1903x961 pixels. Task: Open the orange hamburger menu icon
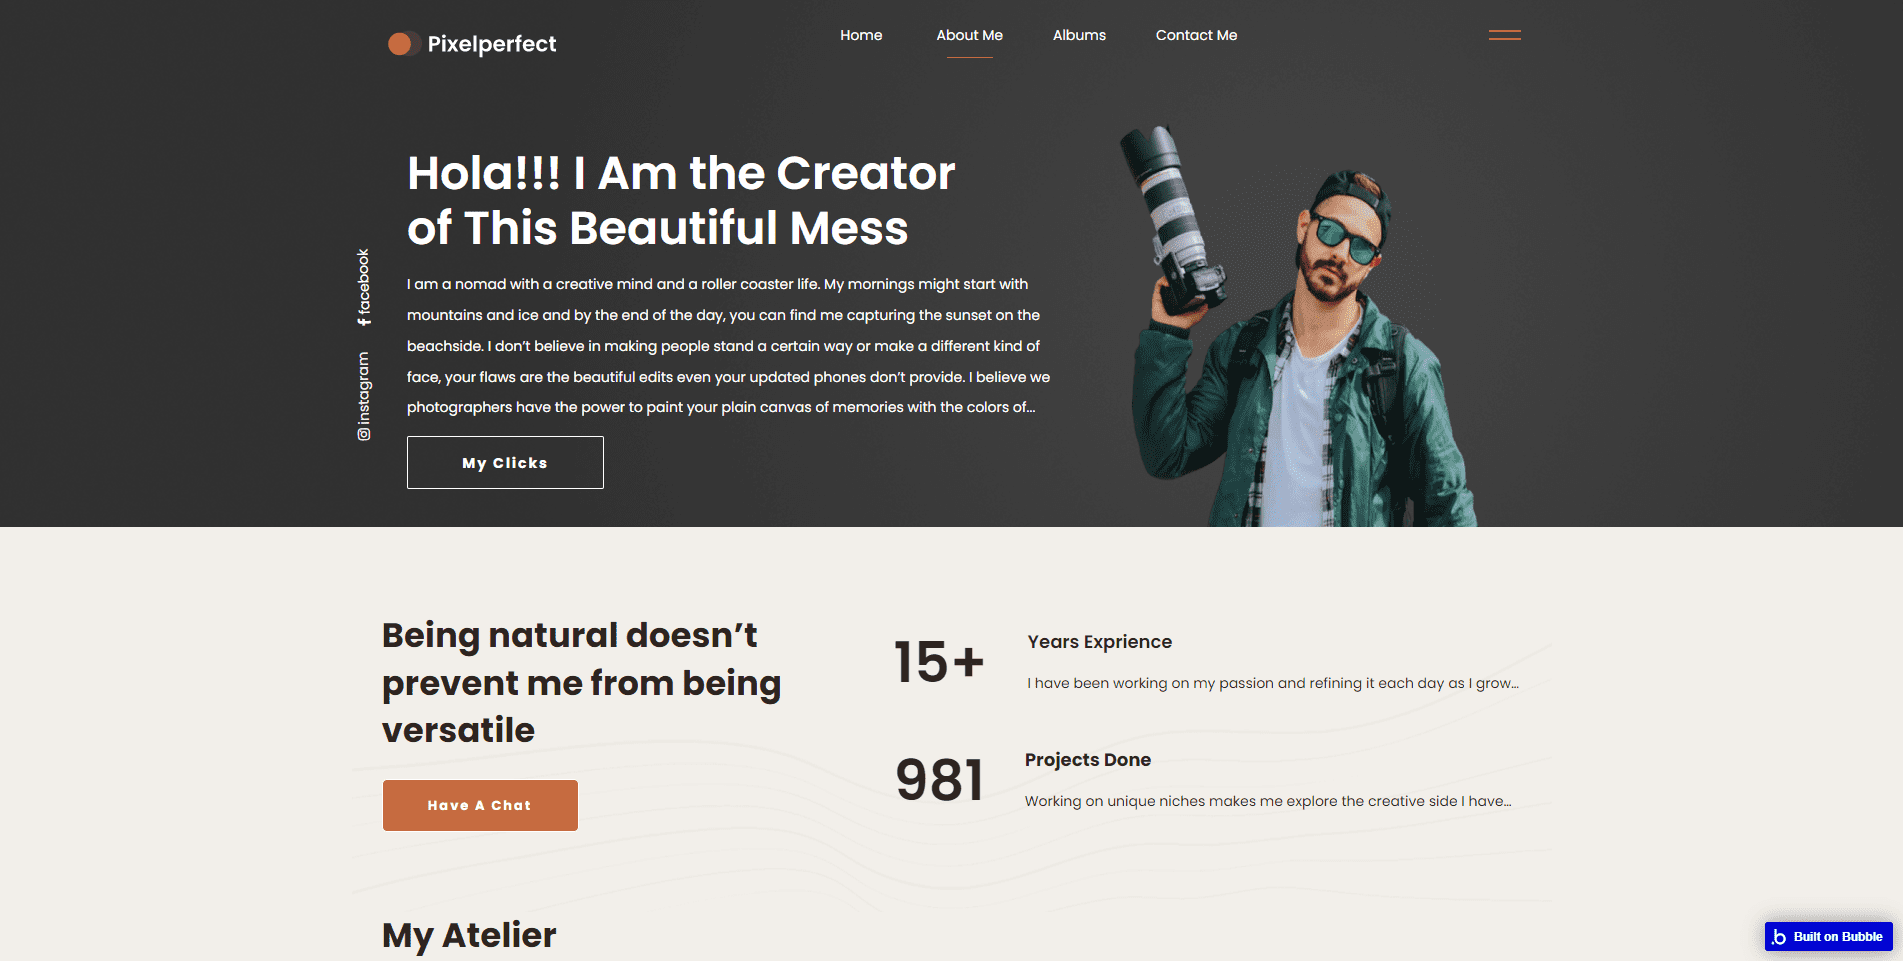tap(1504, 35)
